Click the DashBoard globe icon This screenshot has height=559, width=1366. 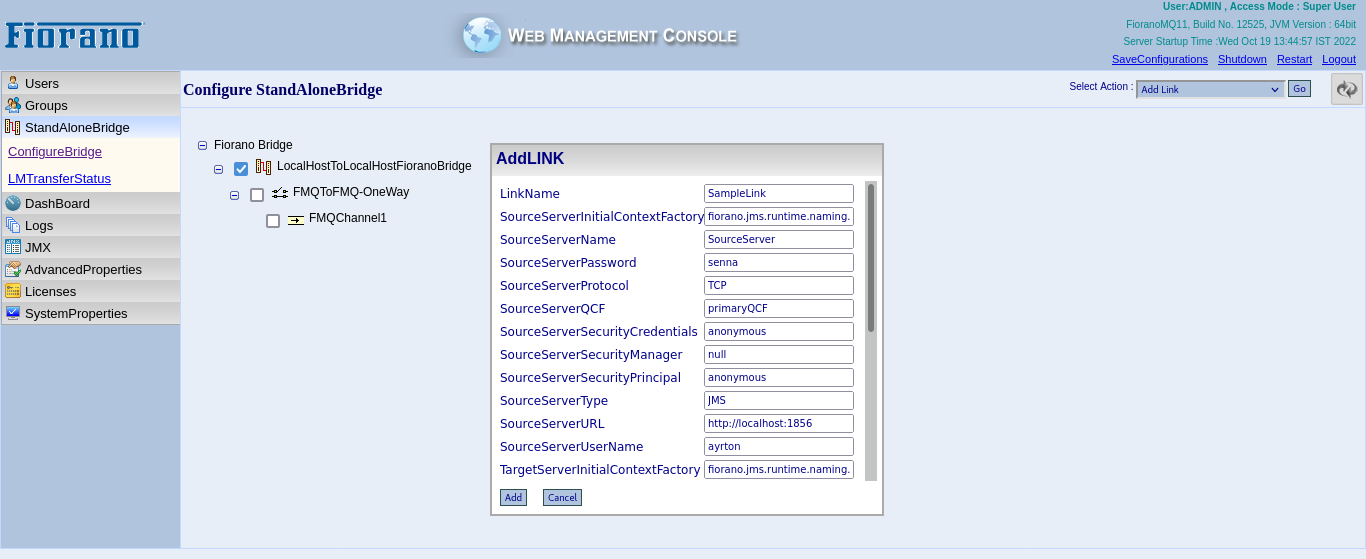[13, 203]
